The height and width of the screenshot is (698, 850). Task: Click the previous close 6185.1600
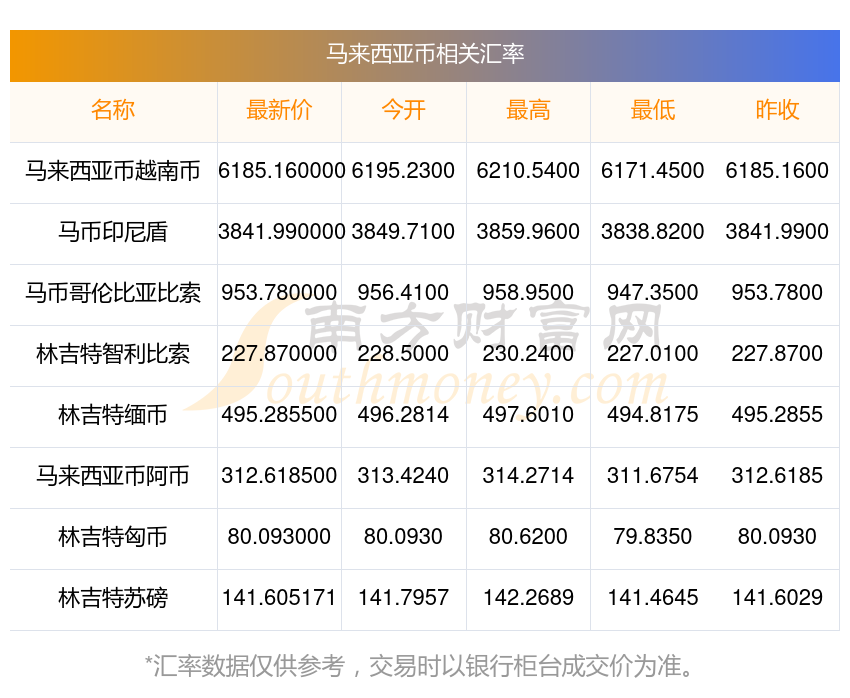point(777,171)
